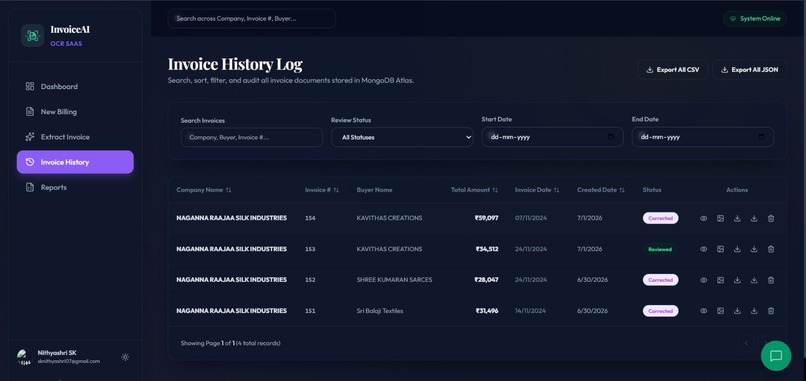Viewport: 806px width, 381px height.
Task: View details of invoice 151 (eye icon)
Action: coord(703,311)
